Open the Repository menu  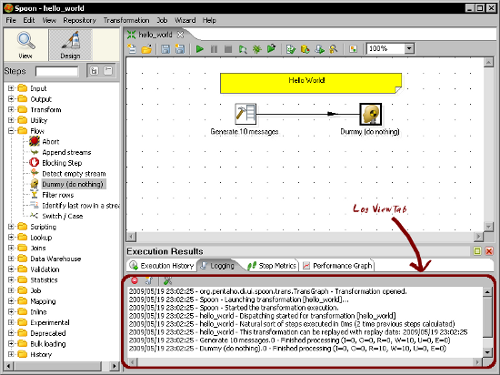tap(80, 21)
